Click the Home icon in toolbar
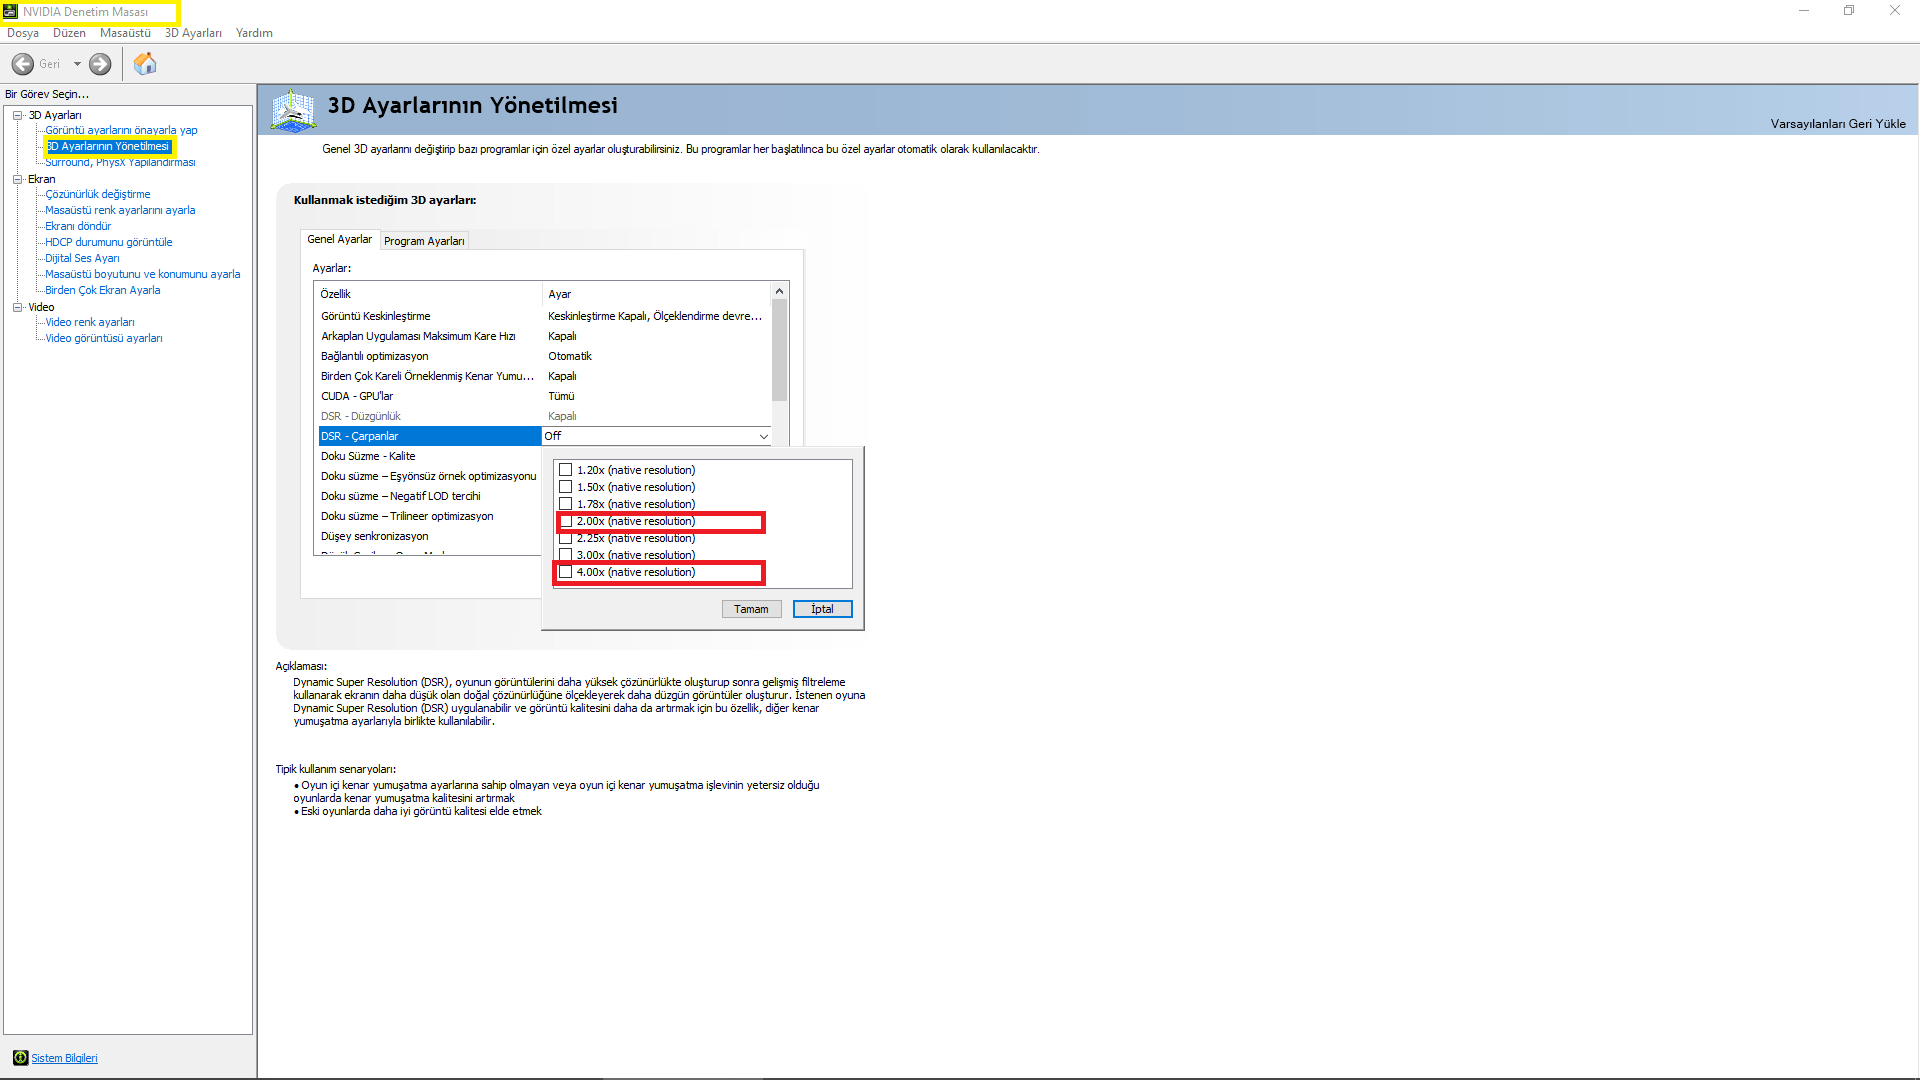 click(145, 64)
